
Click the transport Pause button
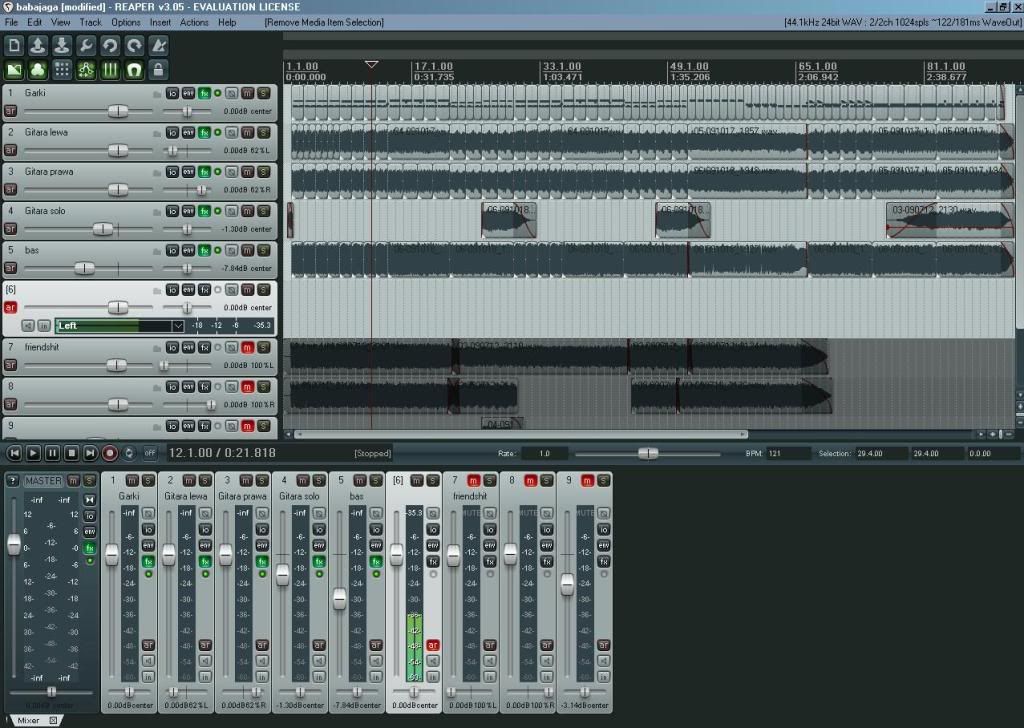pyautogui.click(x=52, y=452)
